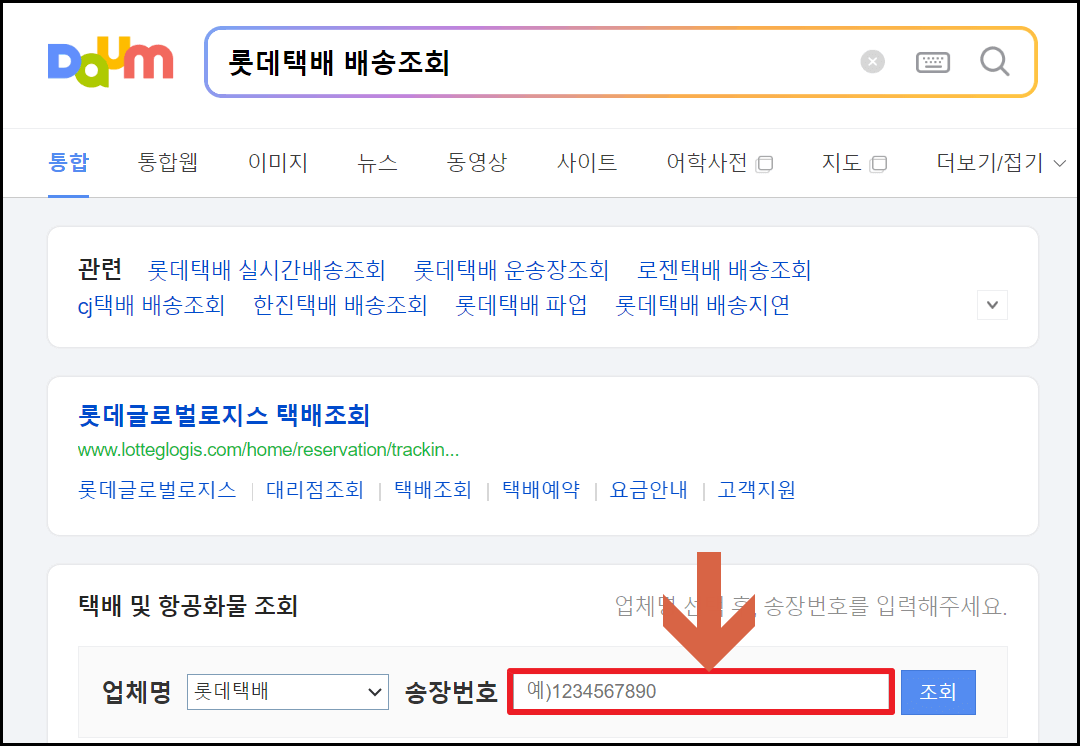1080x746 pixels.
Task: Open the 지도 tab
Action: pyautogui.click(x=841, y=163)
